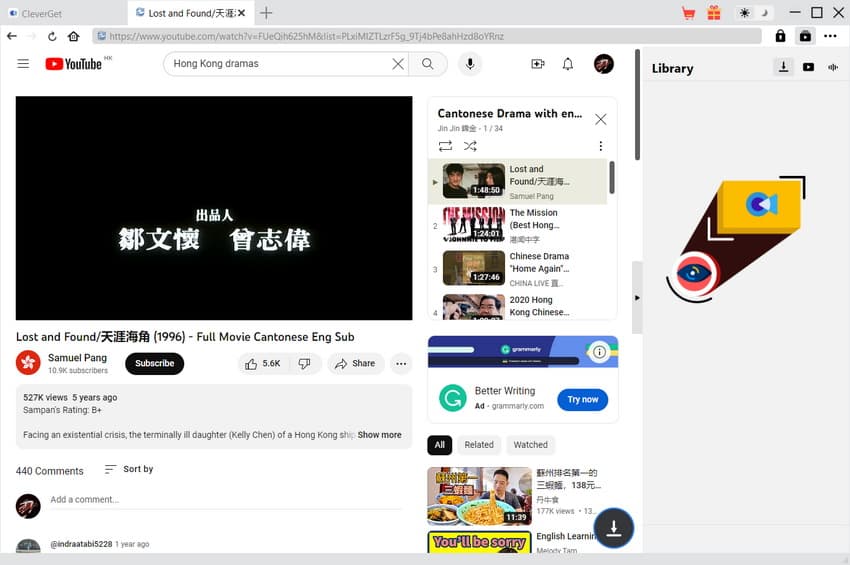Screen dimensions: 850x565
Task: Collapse Library panel with side arrow
Action: tap(637, 298)
